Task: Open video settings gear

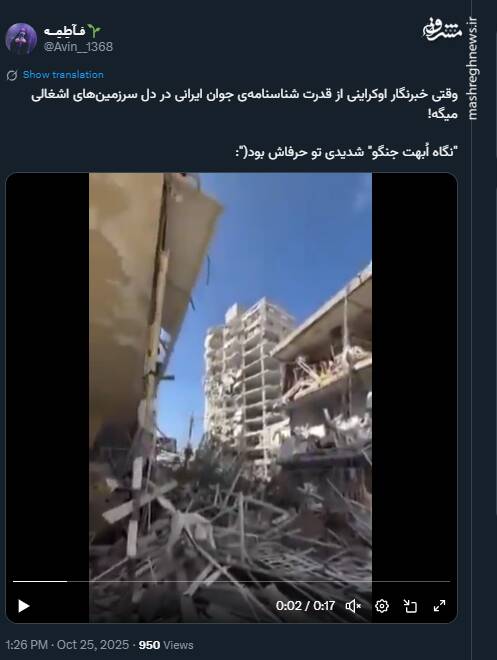Action: 382,606
